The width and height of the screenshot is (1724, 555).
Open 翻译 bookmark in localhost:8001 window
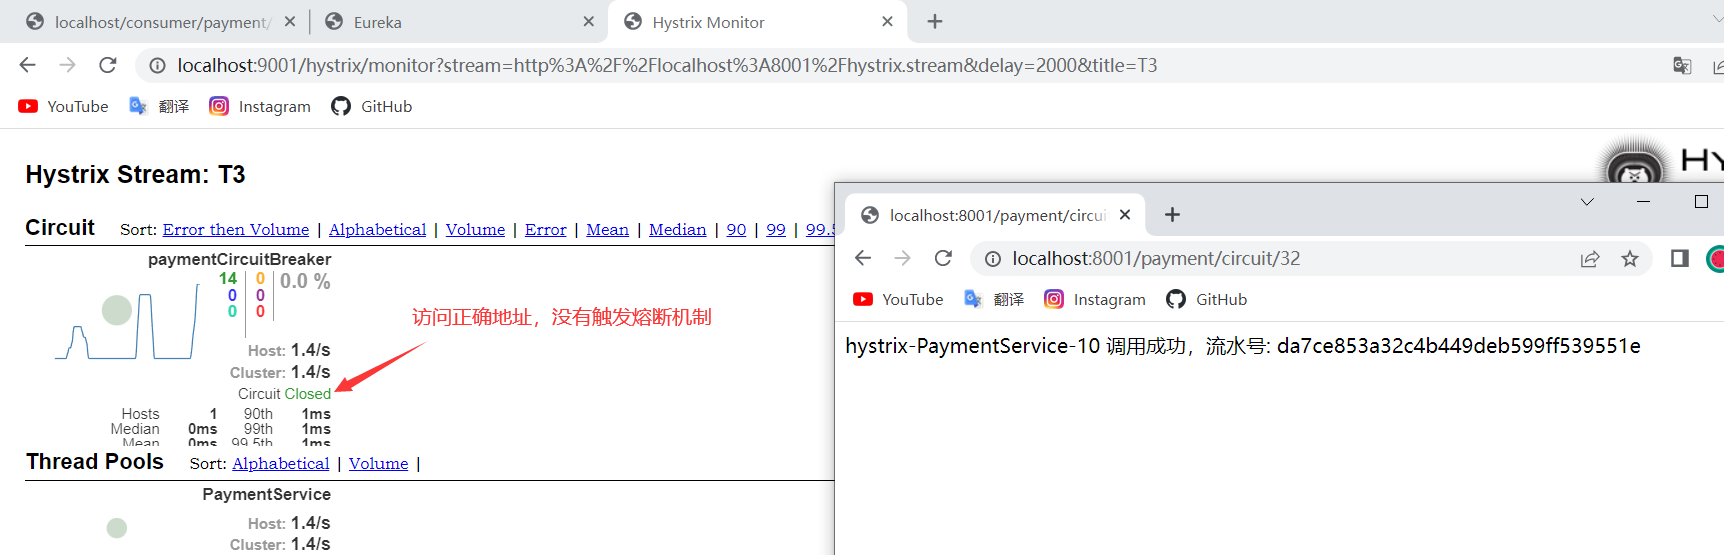994,299
